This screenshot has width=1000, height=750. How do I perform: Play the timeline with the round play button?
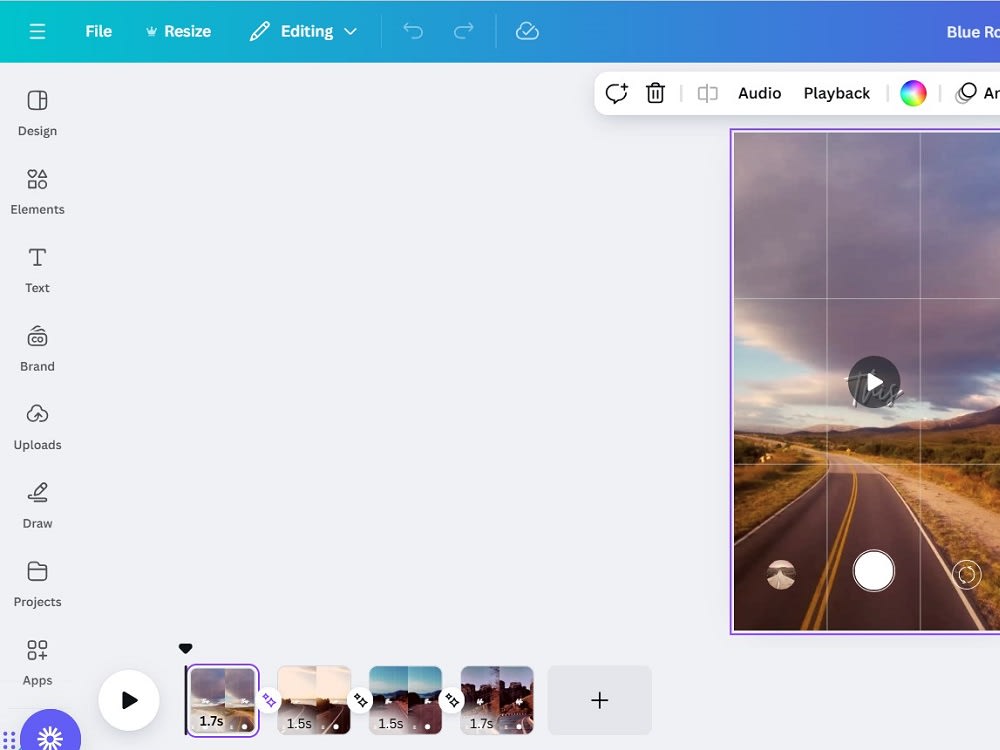(x=129, y=700)
